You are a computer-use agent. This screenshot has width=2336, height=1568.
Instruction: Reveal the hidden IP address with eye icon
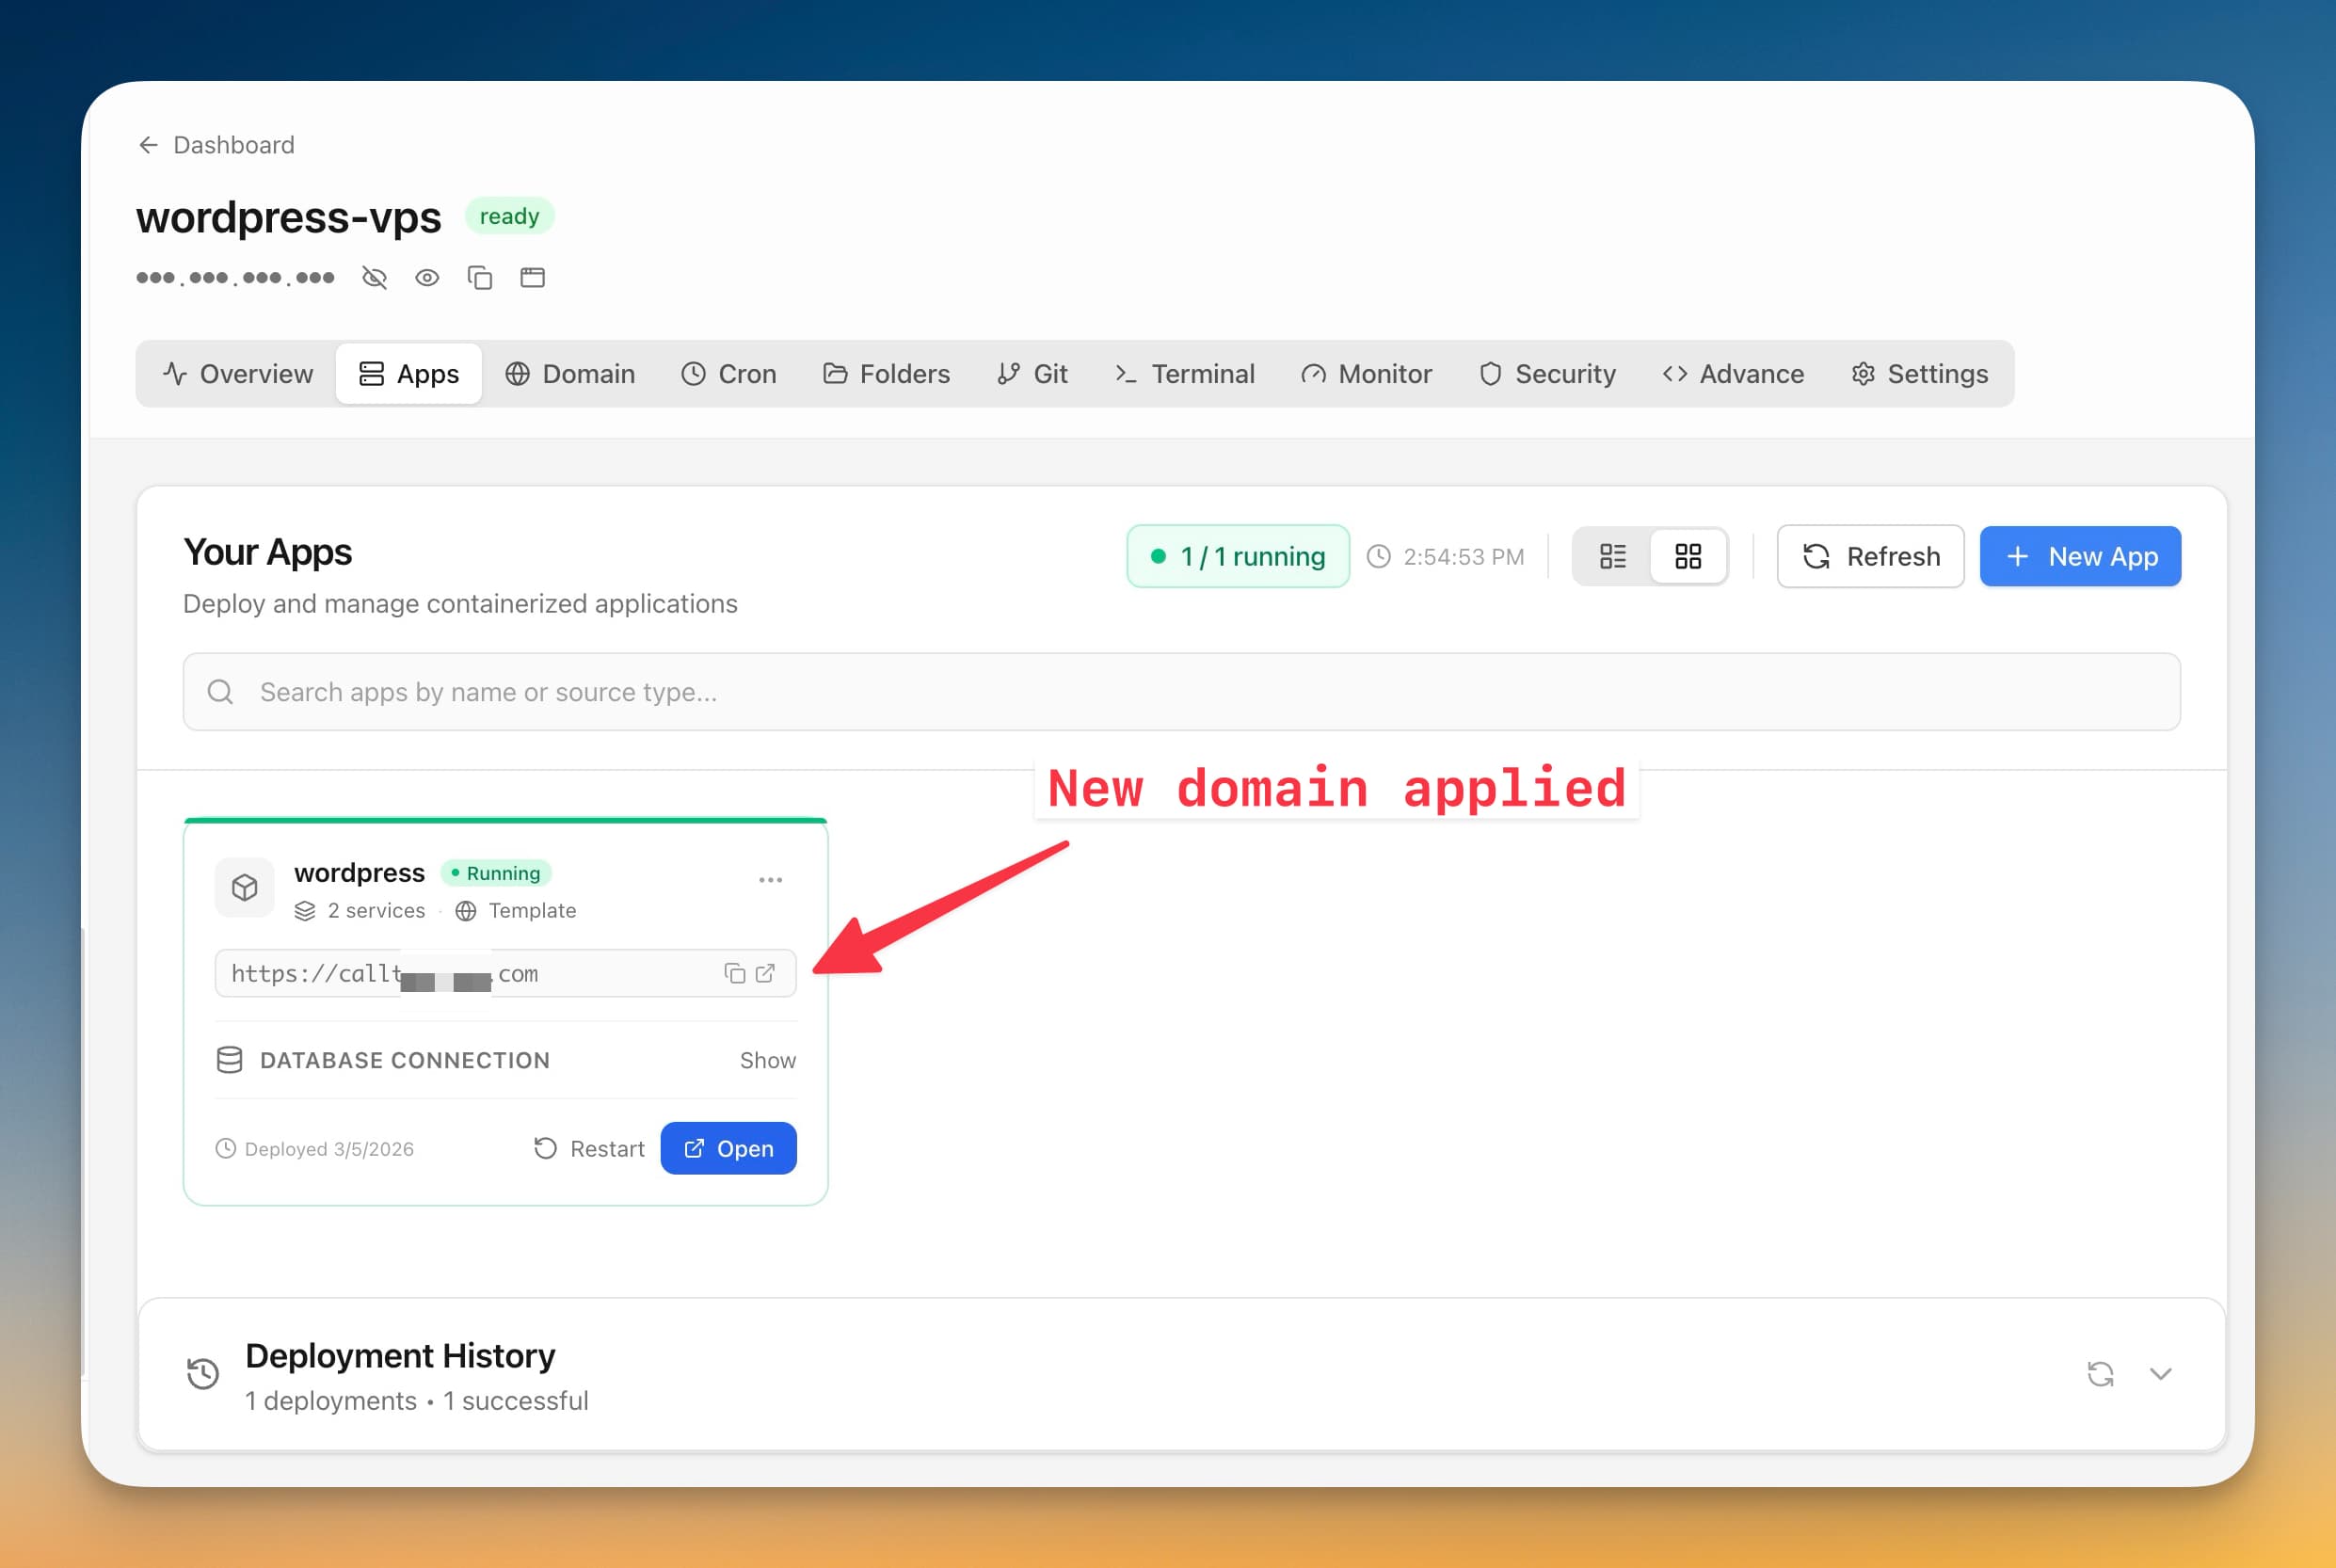coord(427,277)
